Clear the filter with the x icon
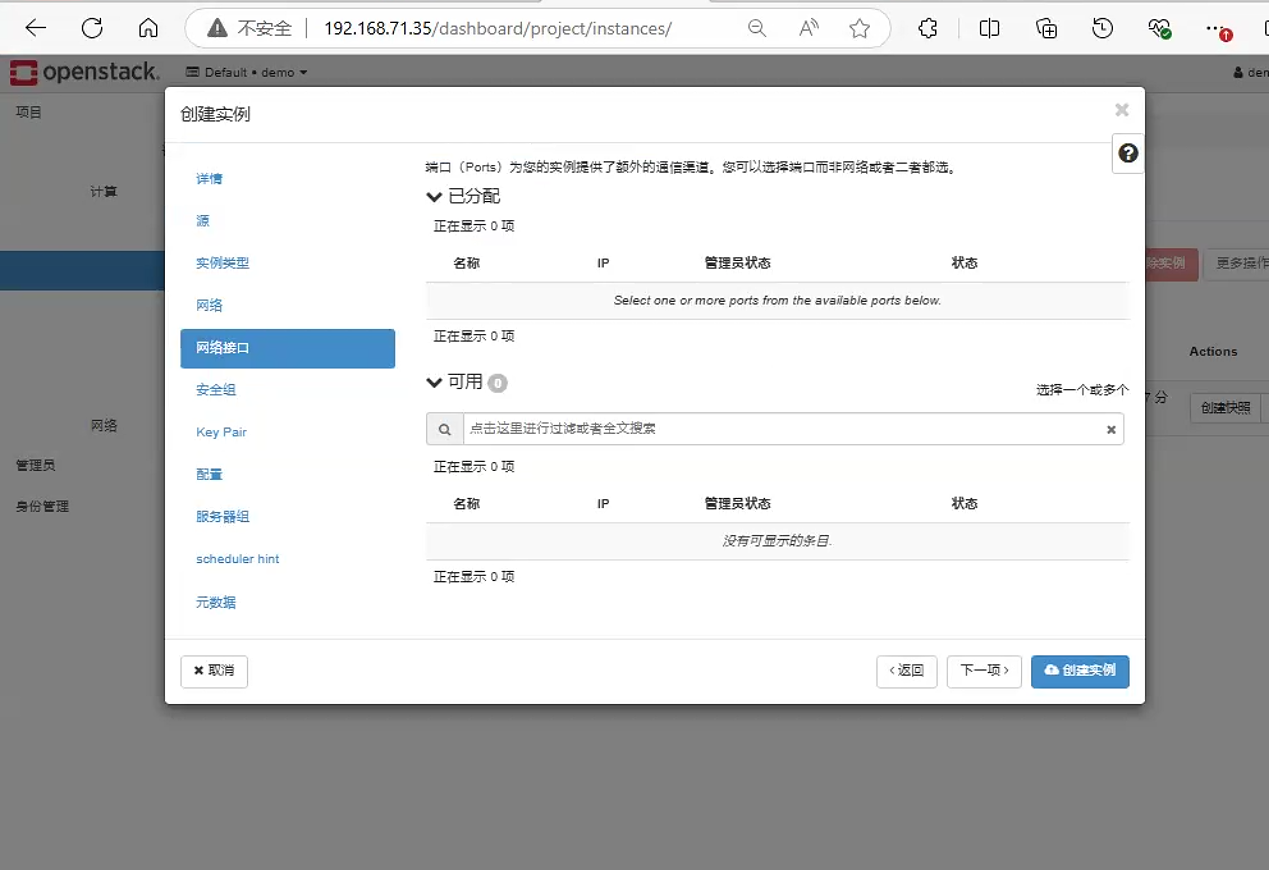1269x870 pixels. [x=1111, y=430]
